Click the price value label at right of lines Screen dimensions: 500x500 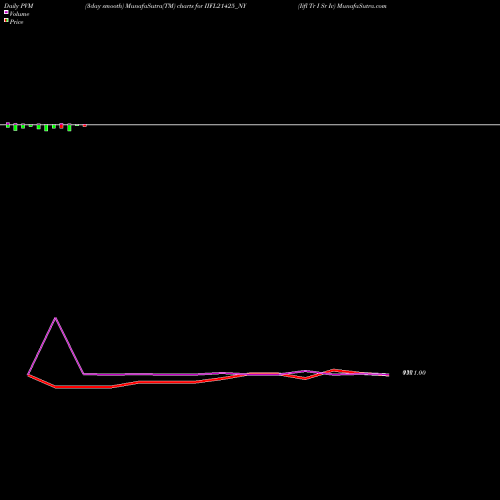[x=414, y=373]
